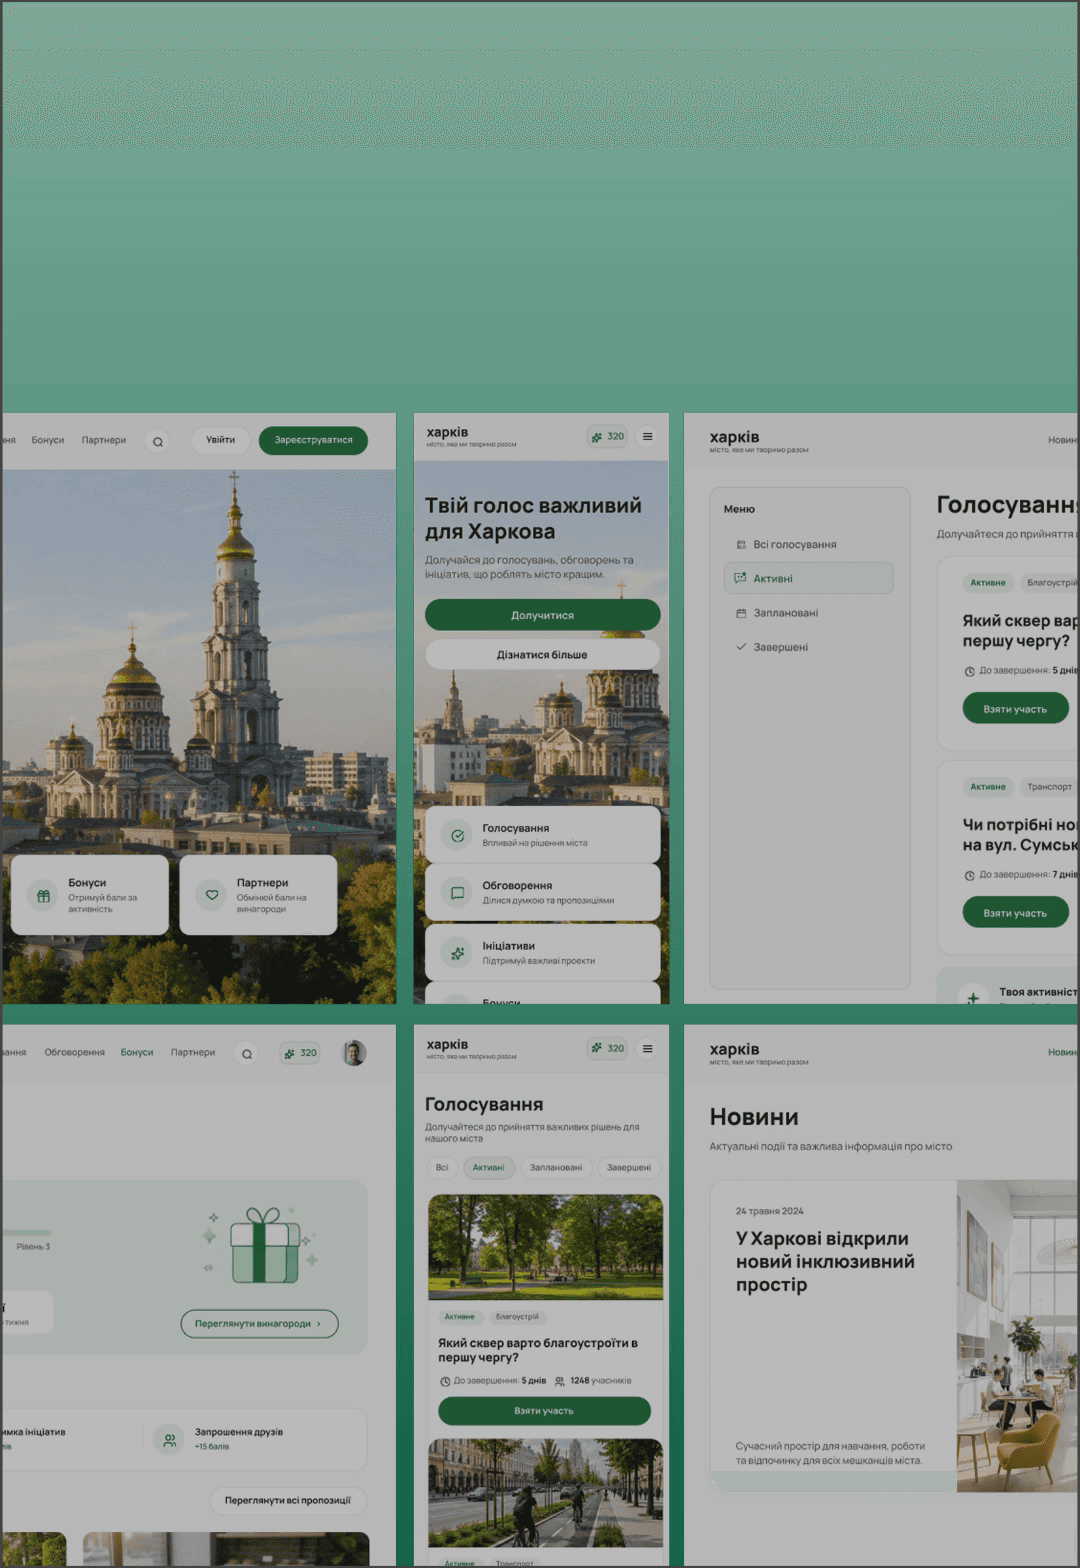Viewport: 1080px width, 1568px height.
Task: Tap the green 'Долучитися' button
Action: point(542,615)
